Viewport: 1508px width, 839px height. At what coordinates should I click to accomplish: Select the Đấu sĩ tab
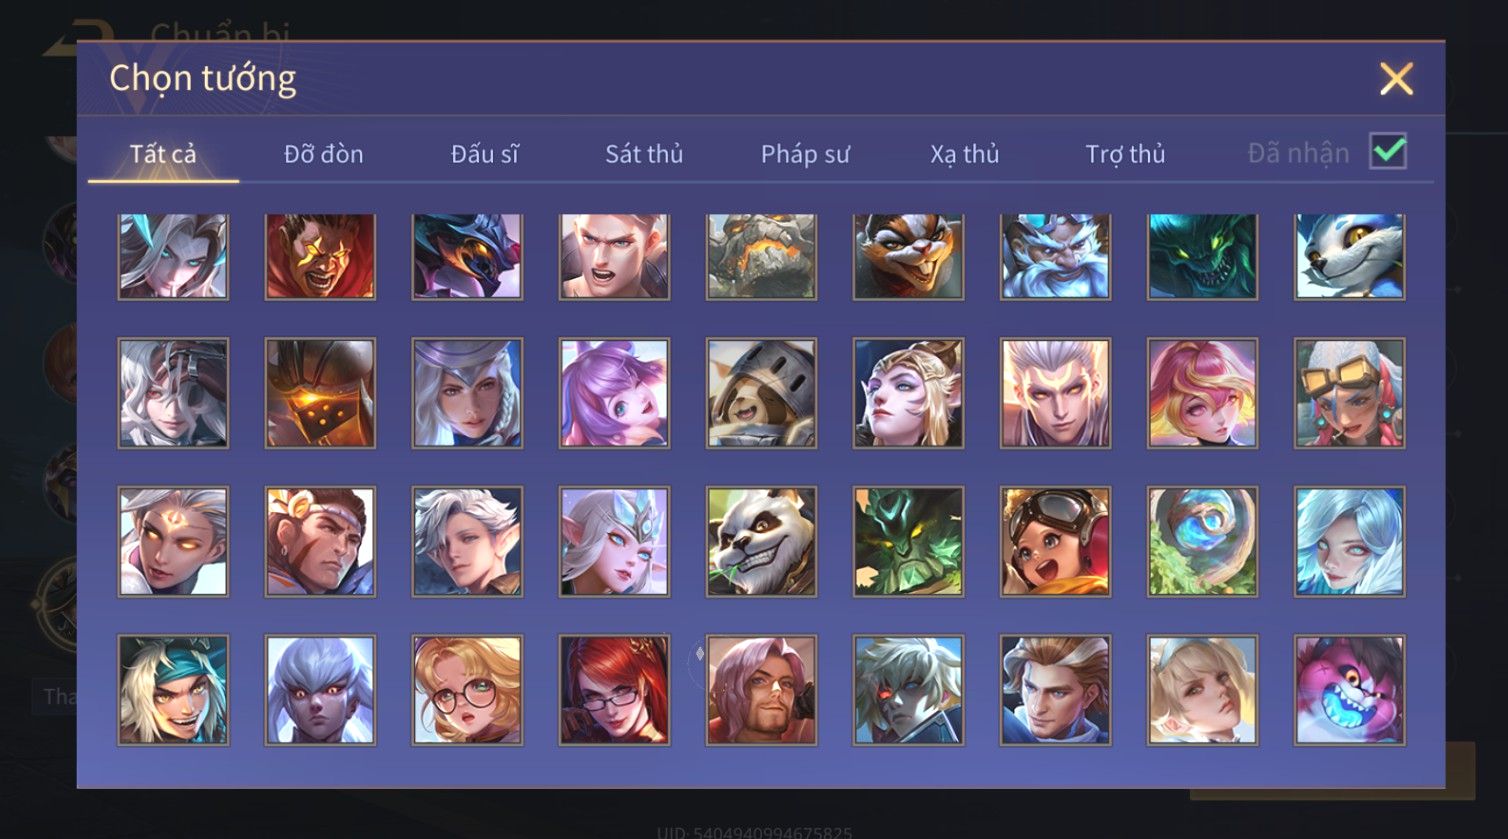coord(485,154)
